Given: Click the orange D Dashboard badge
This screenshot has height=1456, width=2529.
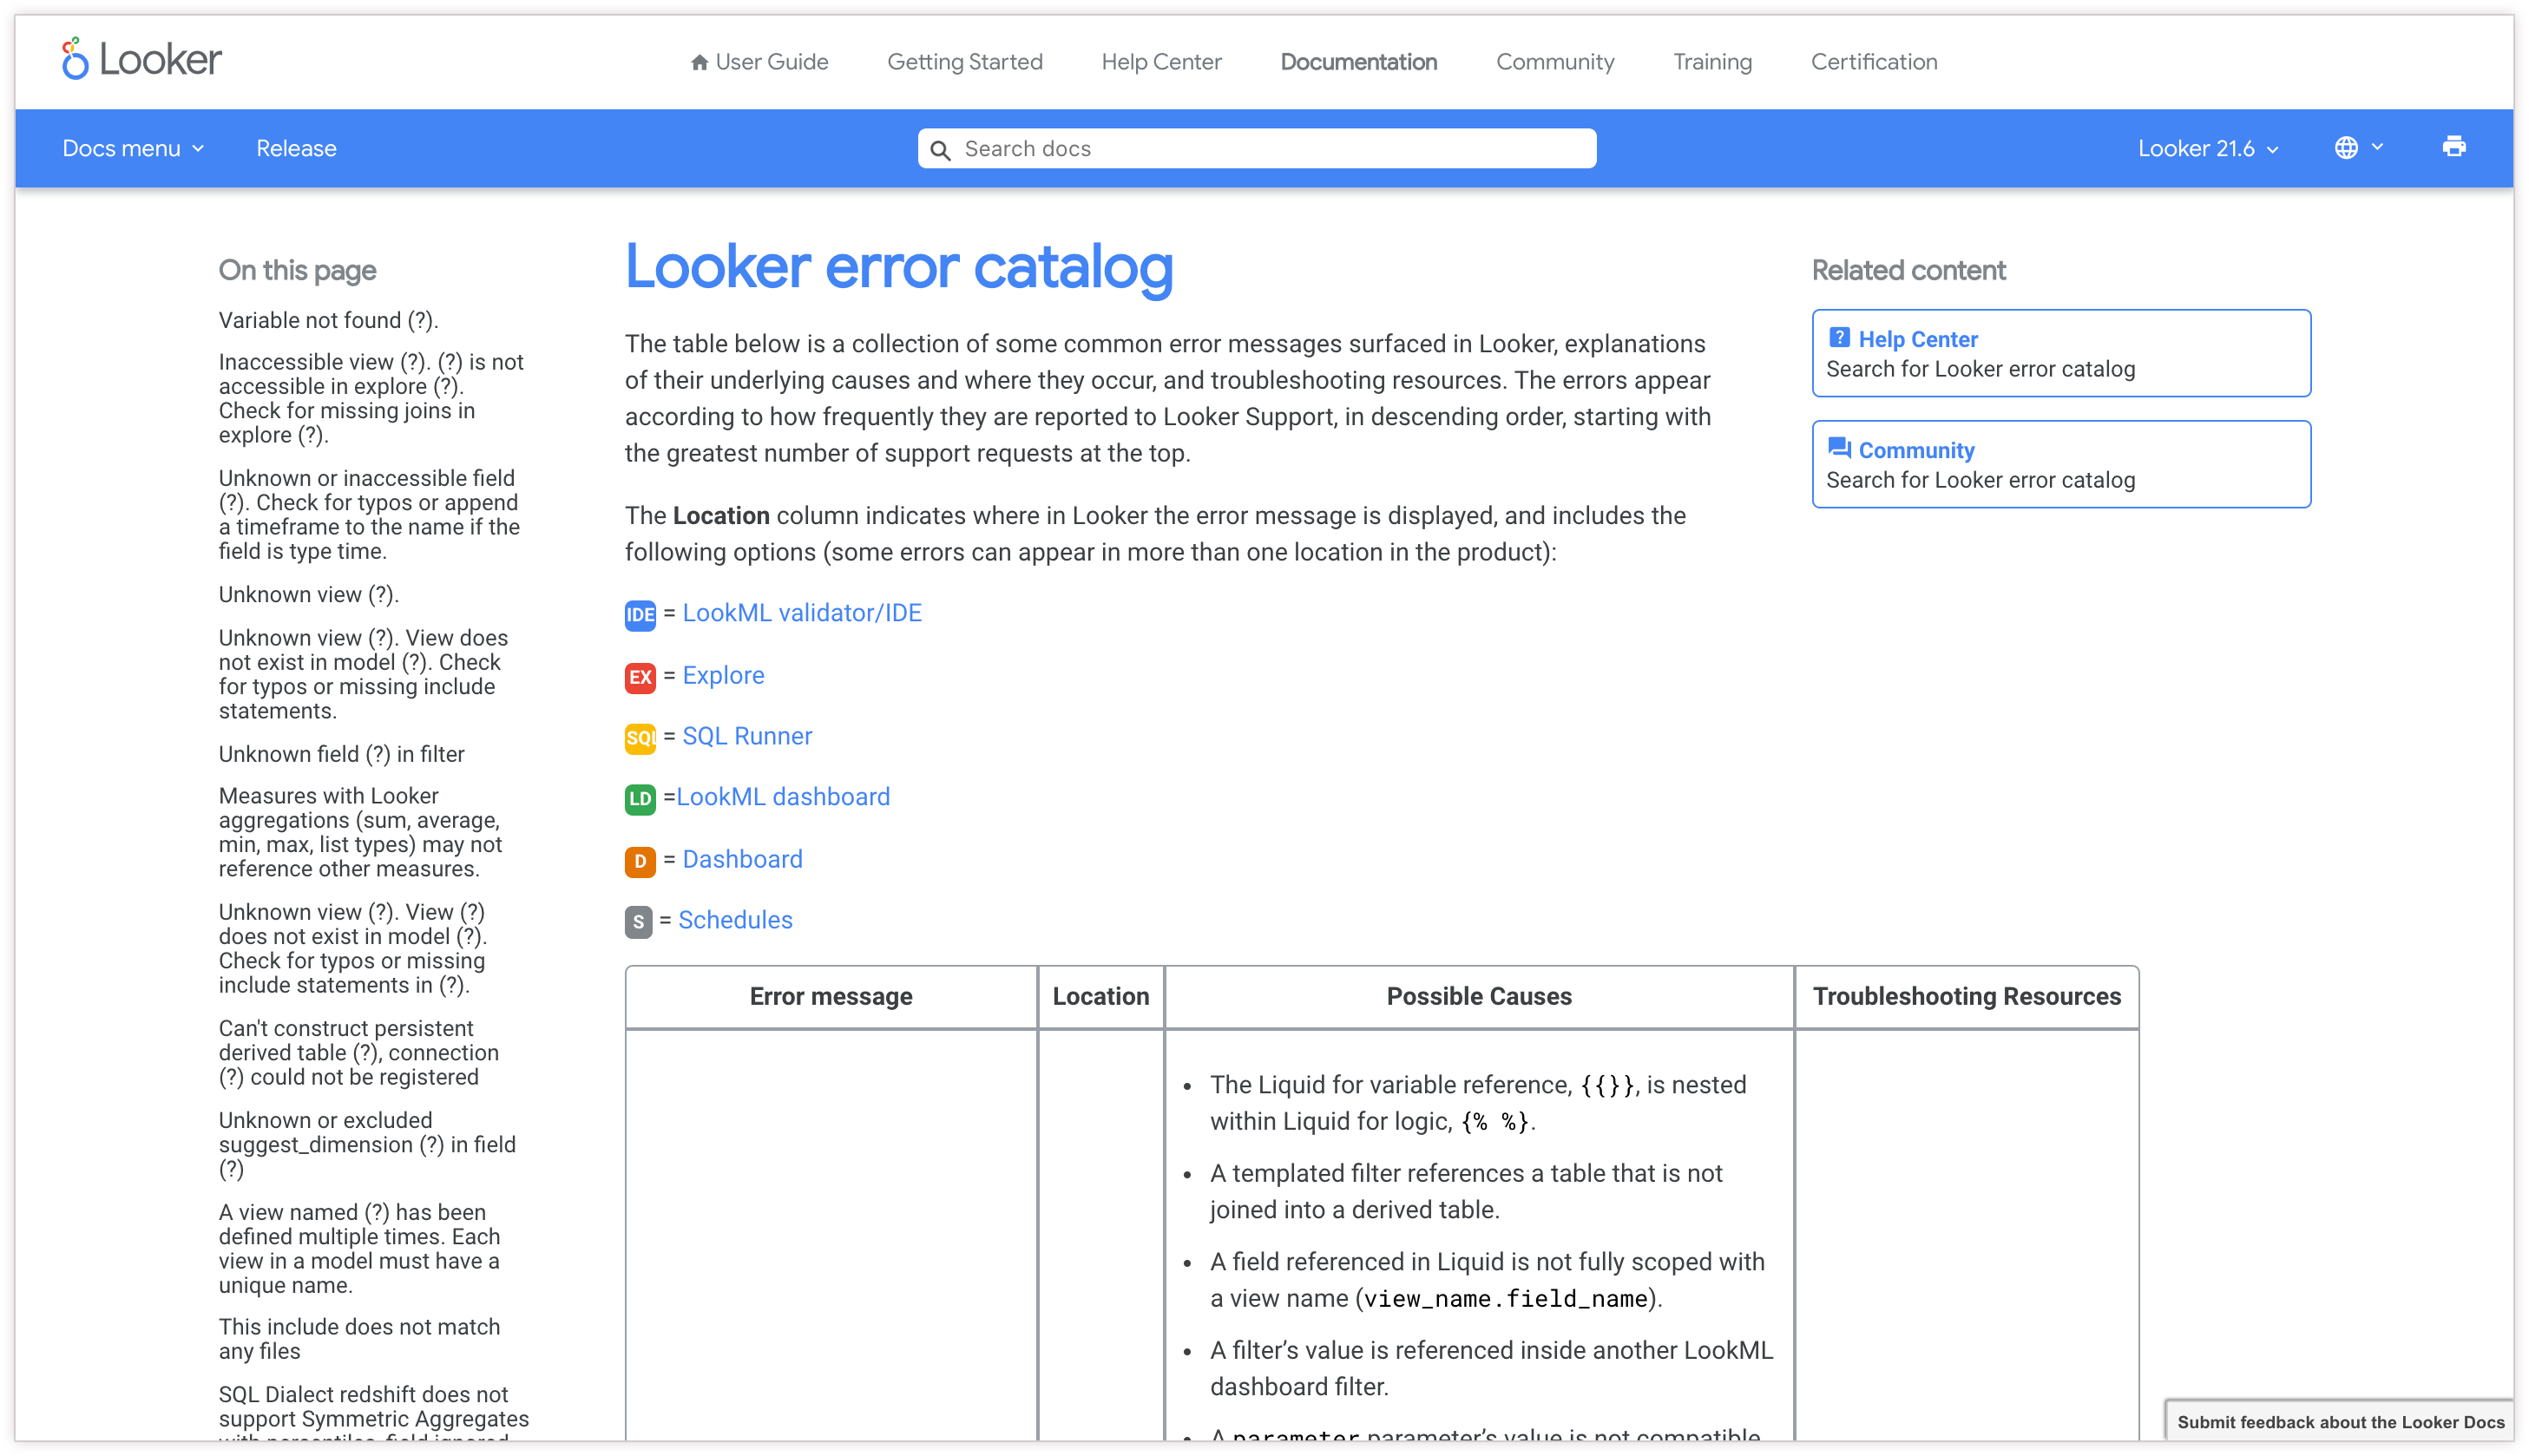Looking at the screenshot, I should [x=640, y=860].
